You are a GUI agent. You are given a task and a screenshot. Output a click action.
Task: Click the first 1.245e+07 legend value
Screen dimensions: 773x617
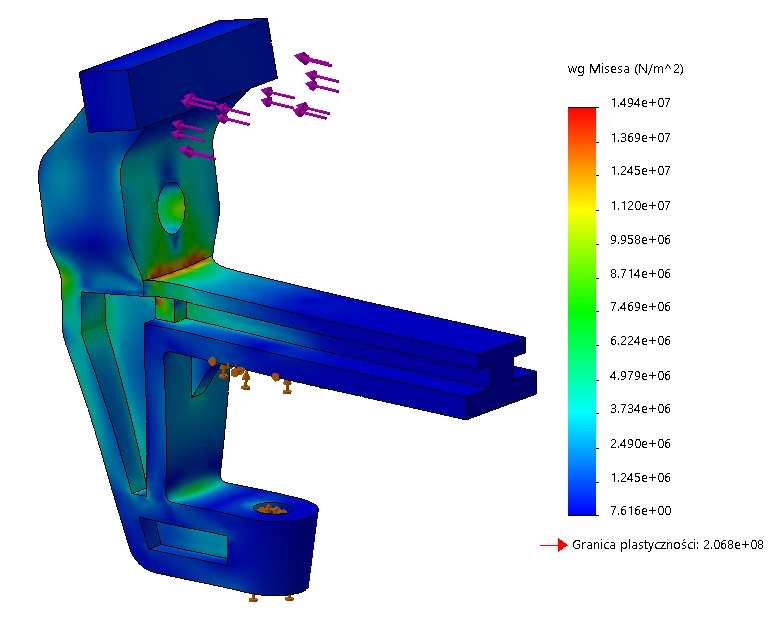pyautogui.click(x=640, y=171)
